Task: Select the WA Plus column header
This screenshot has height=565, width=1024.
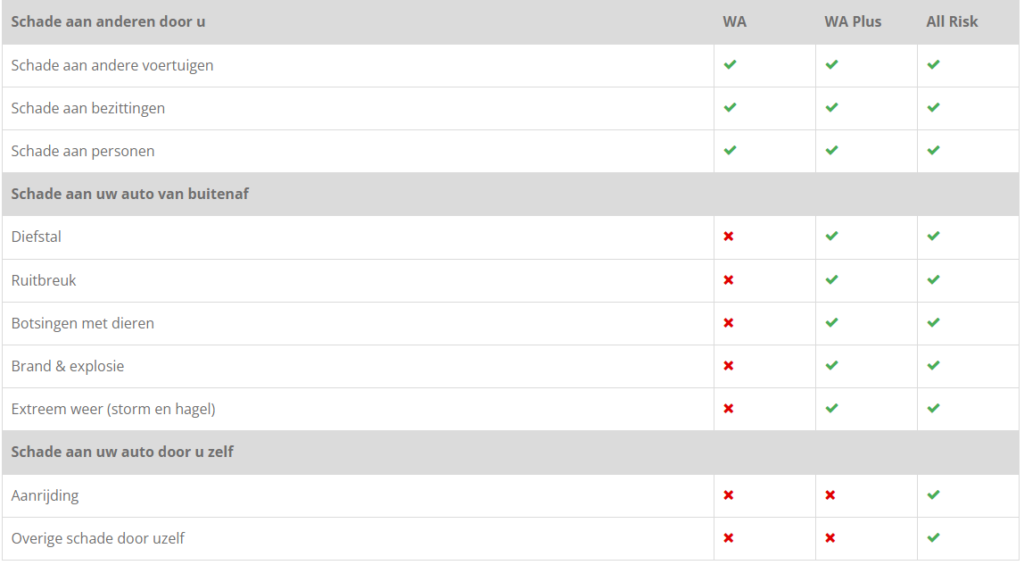Action: tap(853, 21)
